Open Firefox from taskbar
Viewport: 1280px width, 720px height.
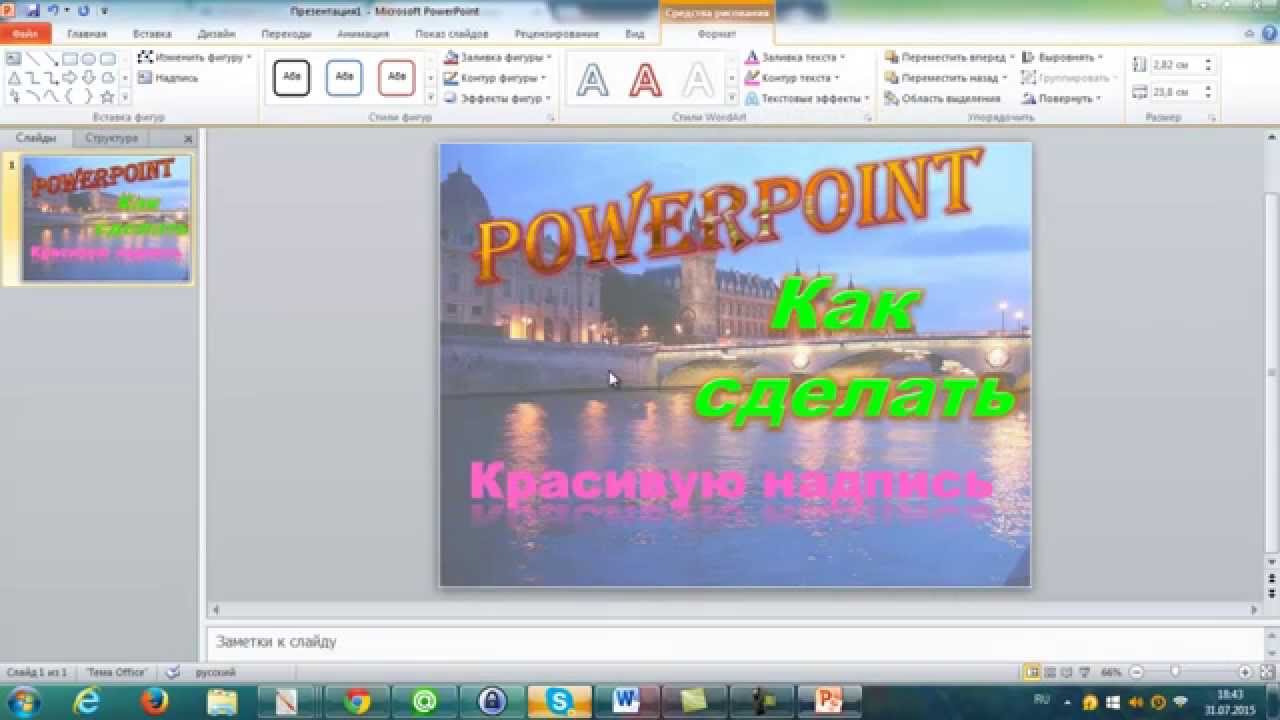pos(154,702)
